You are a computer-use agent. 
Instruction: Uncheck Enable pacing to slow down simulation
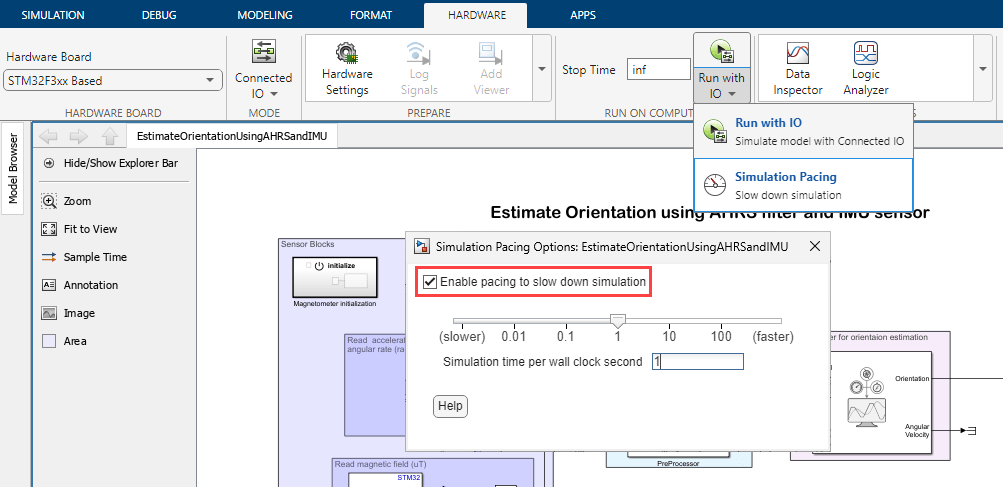tap(430, 282)
